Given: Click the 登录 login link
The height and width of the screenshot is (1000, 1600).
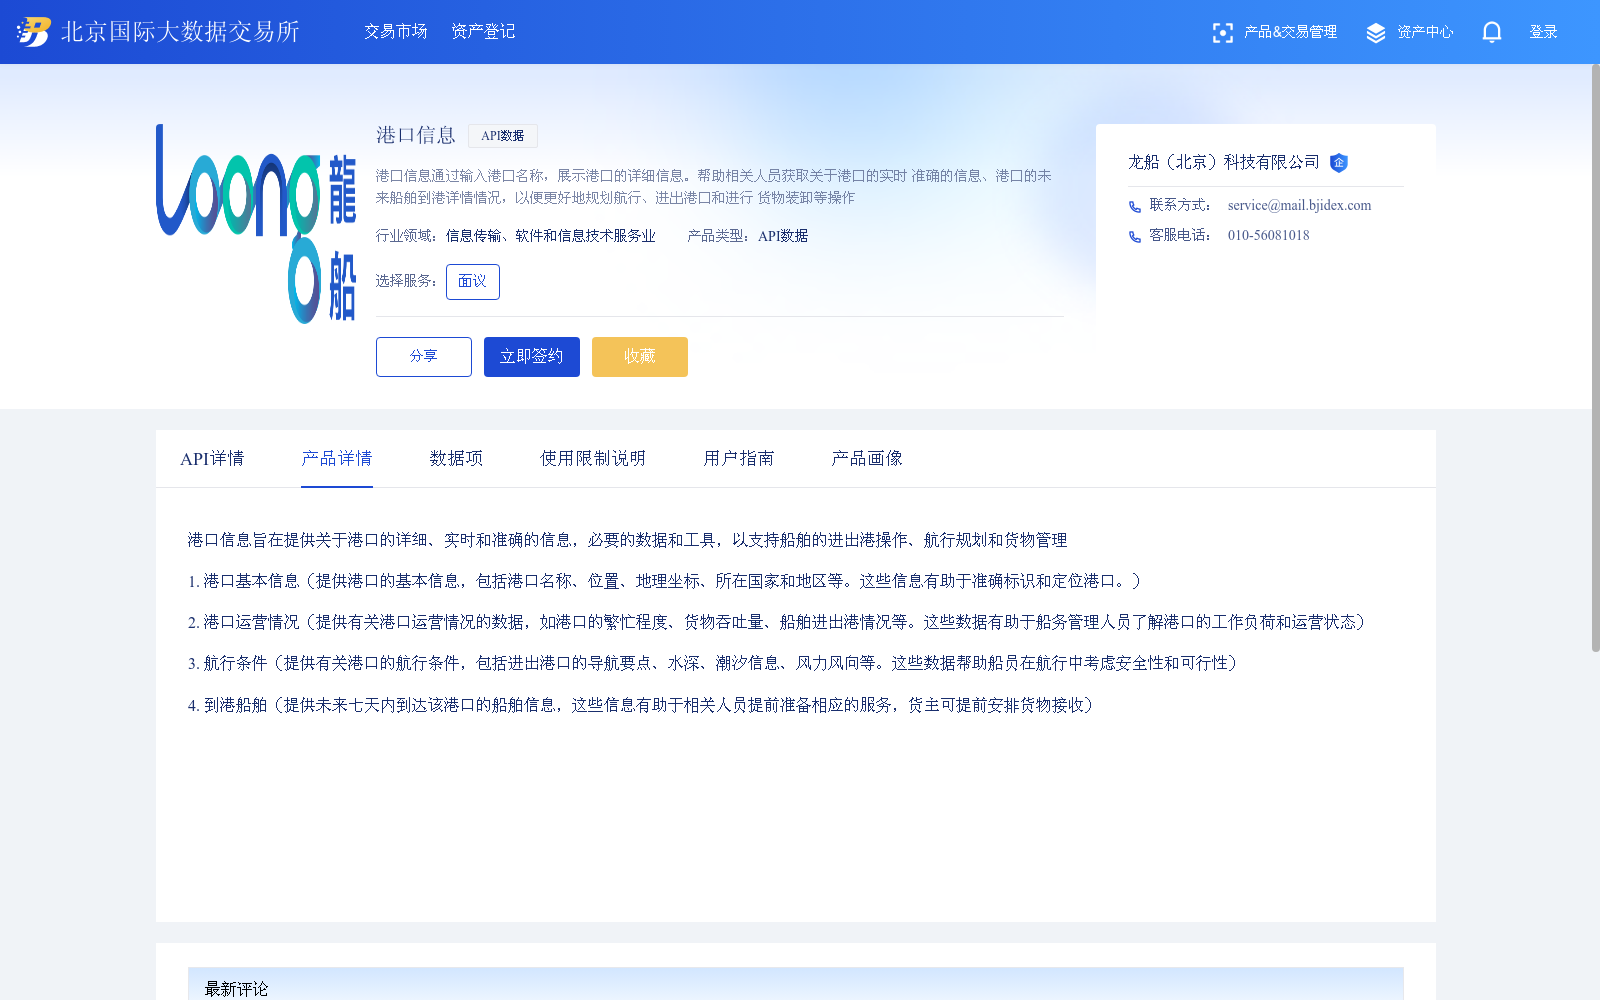Looking at the screenshot, I should click(x=1543, y=32).
